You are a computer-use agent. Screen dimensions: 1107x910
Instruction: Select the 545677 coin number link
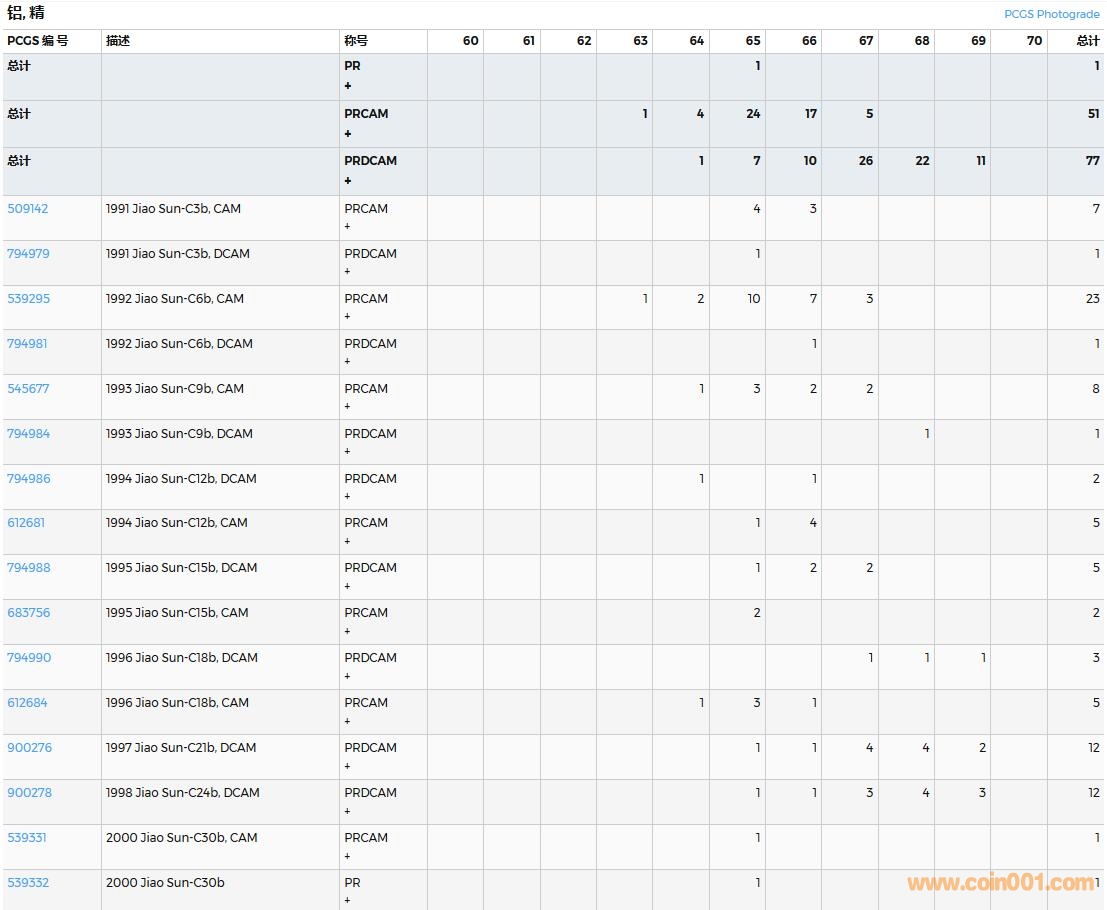click(28, 389)
